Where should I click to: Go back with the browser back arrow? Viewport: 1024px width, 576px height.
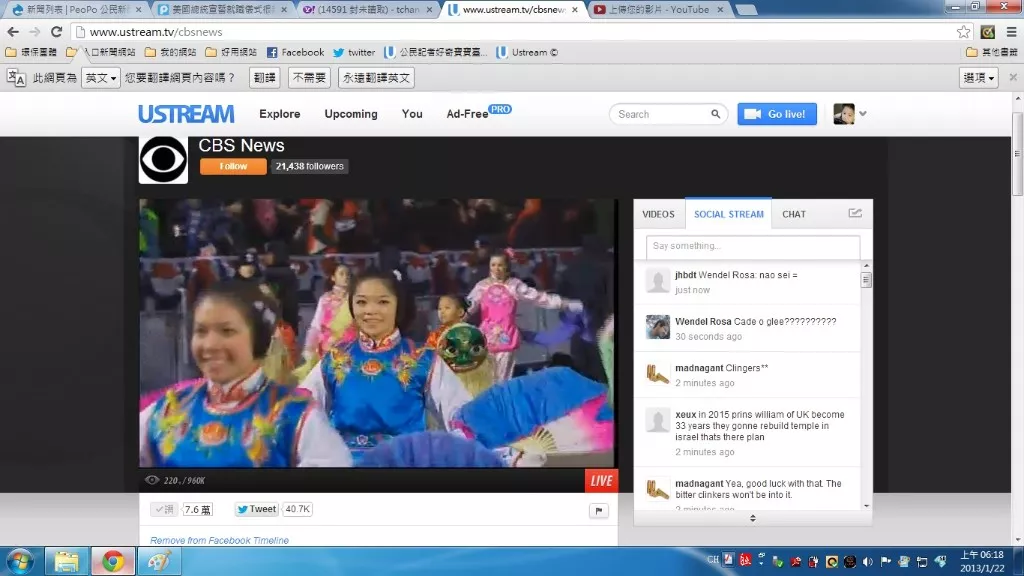coord(13,32)
